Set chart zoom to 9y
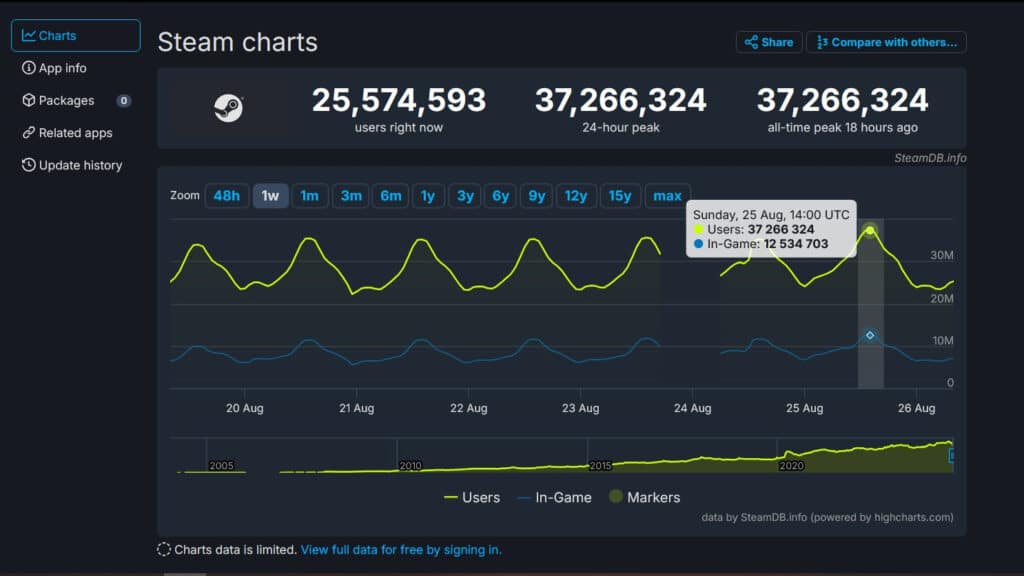The height and width of the screenshot is (576, 1024). pos(537,196)
